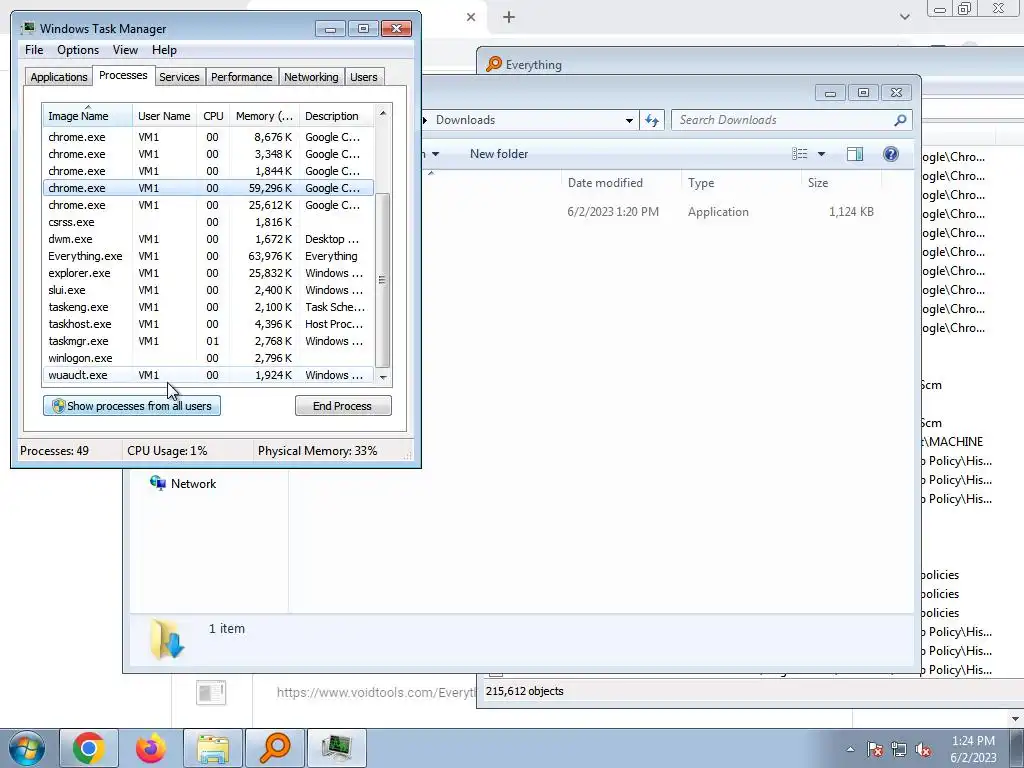Select dwm.exe process row
This screenshot has width=1024, height=768.
pos(208,239)
